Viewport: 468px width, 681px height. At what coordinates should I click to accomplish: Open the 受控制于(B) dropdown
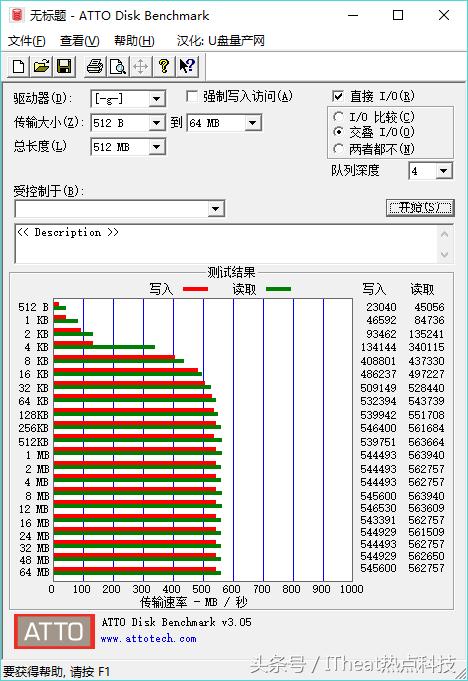click(215, 209)
